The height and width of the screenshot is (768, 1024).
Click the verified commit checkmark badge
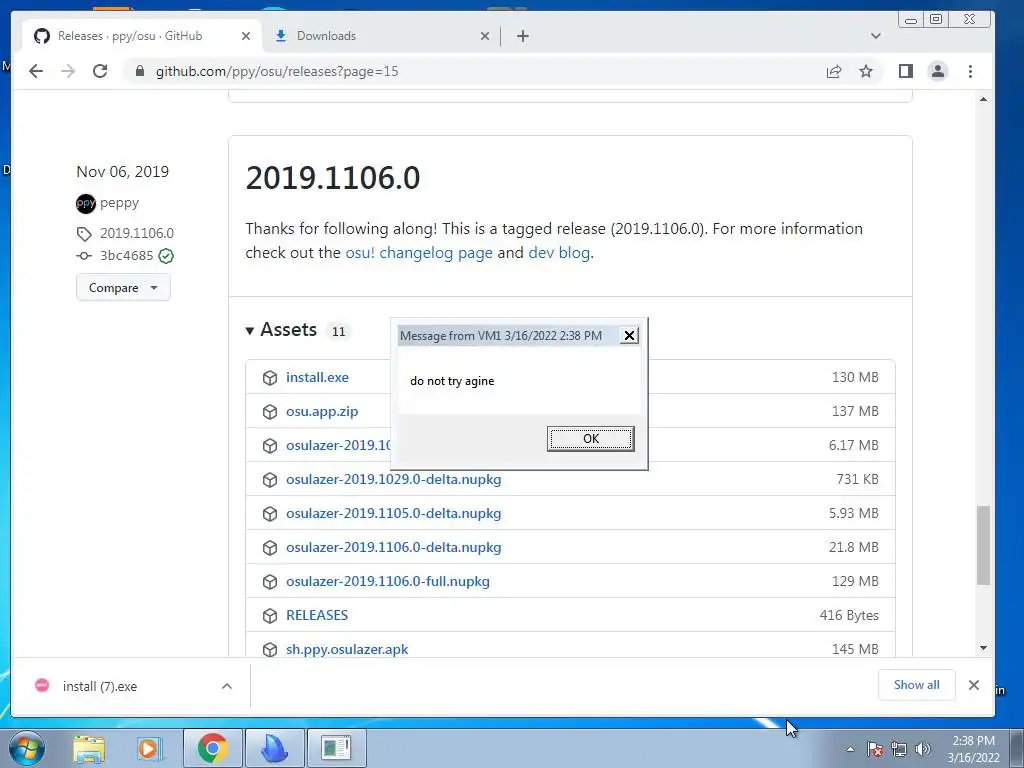(x=167, y=256)
